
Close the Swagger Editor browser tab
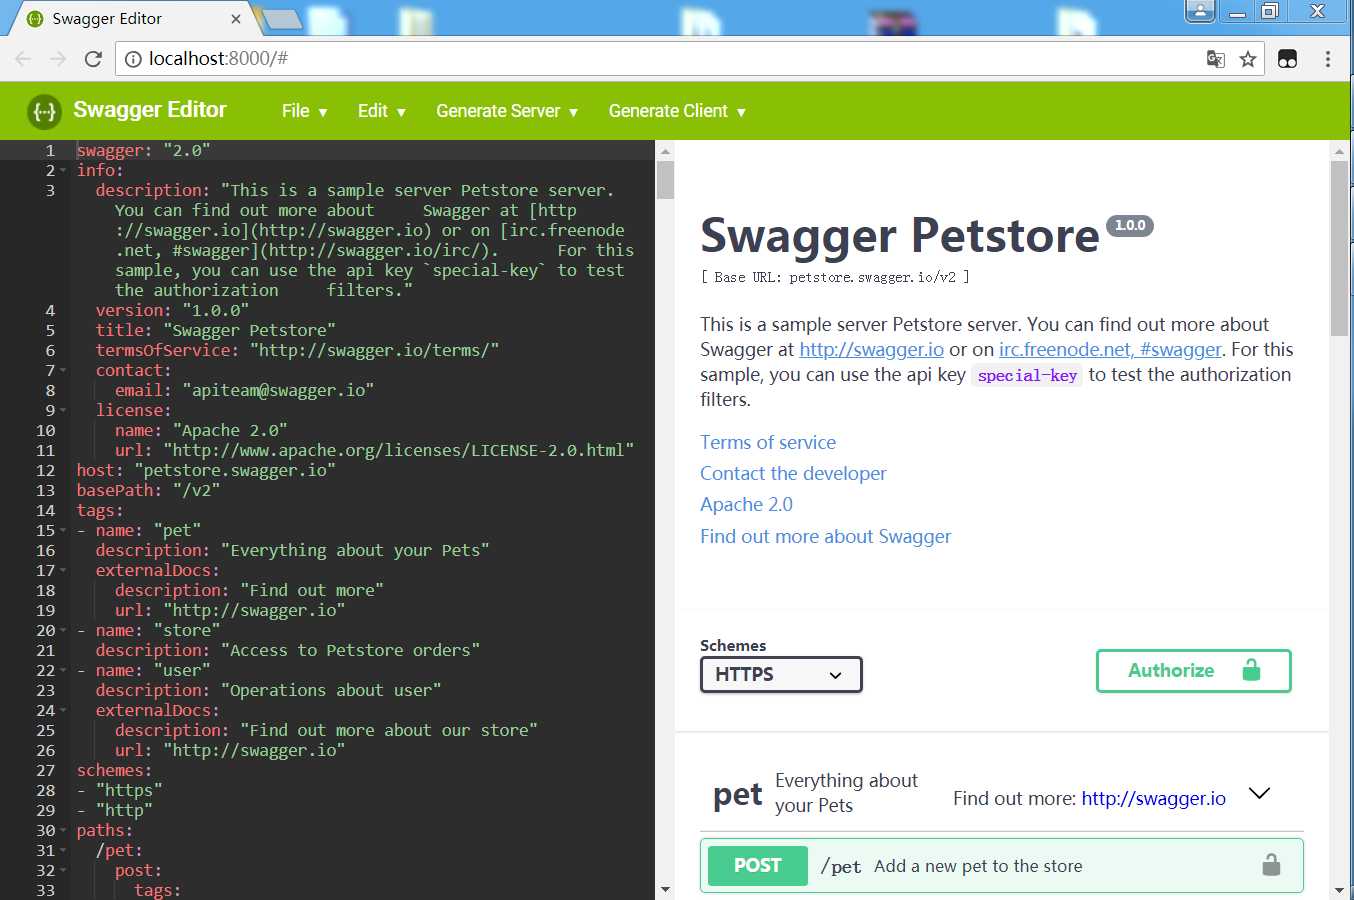[236, 18]
